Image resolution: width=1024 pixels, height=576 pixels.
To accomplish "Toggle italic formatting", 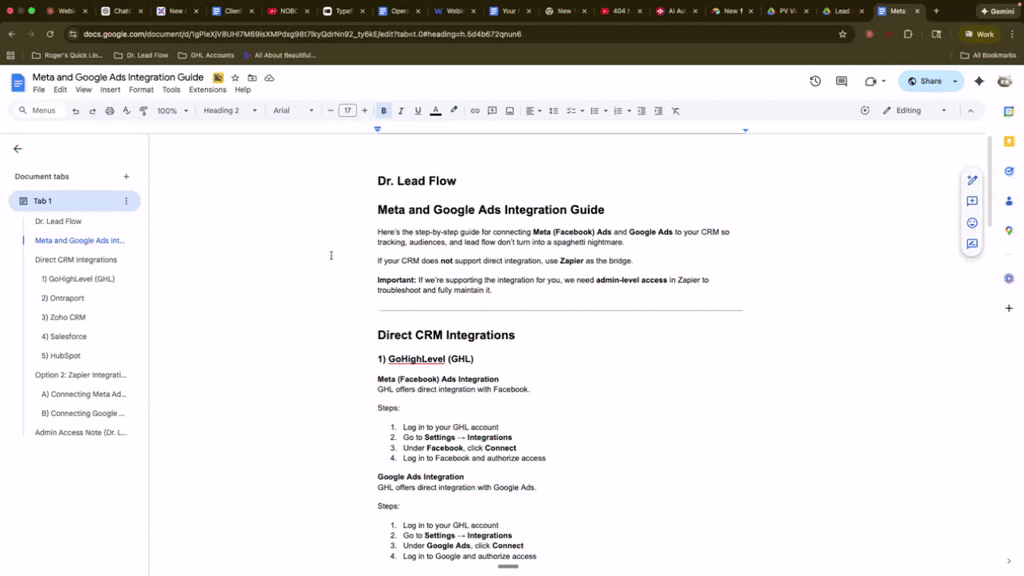I will 401,111.
